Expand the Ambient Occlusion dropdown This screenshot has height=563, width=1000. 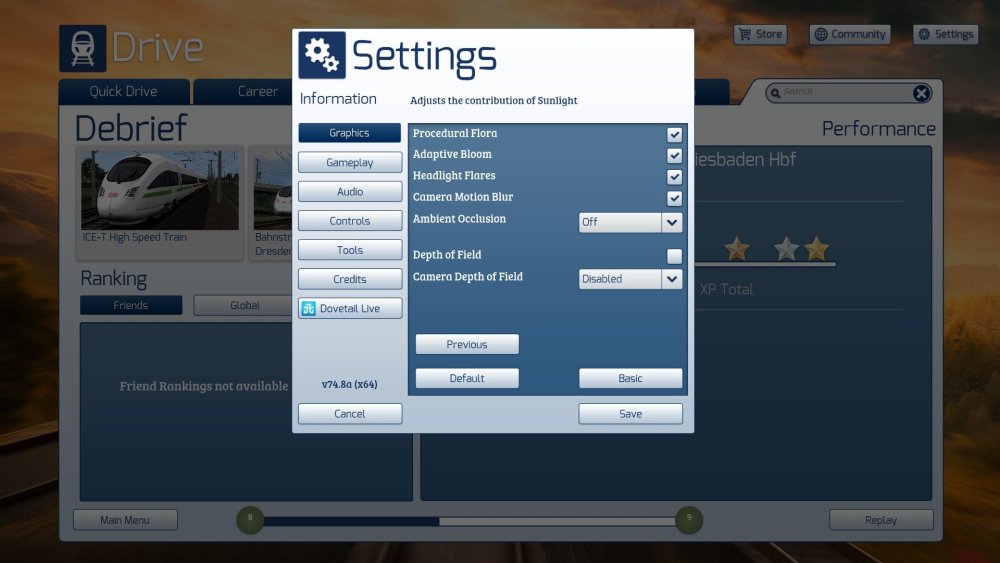(x=672, y=222)
